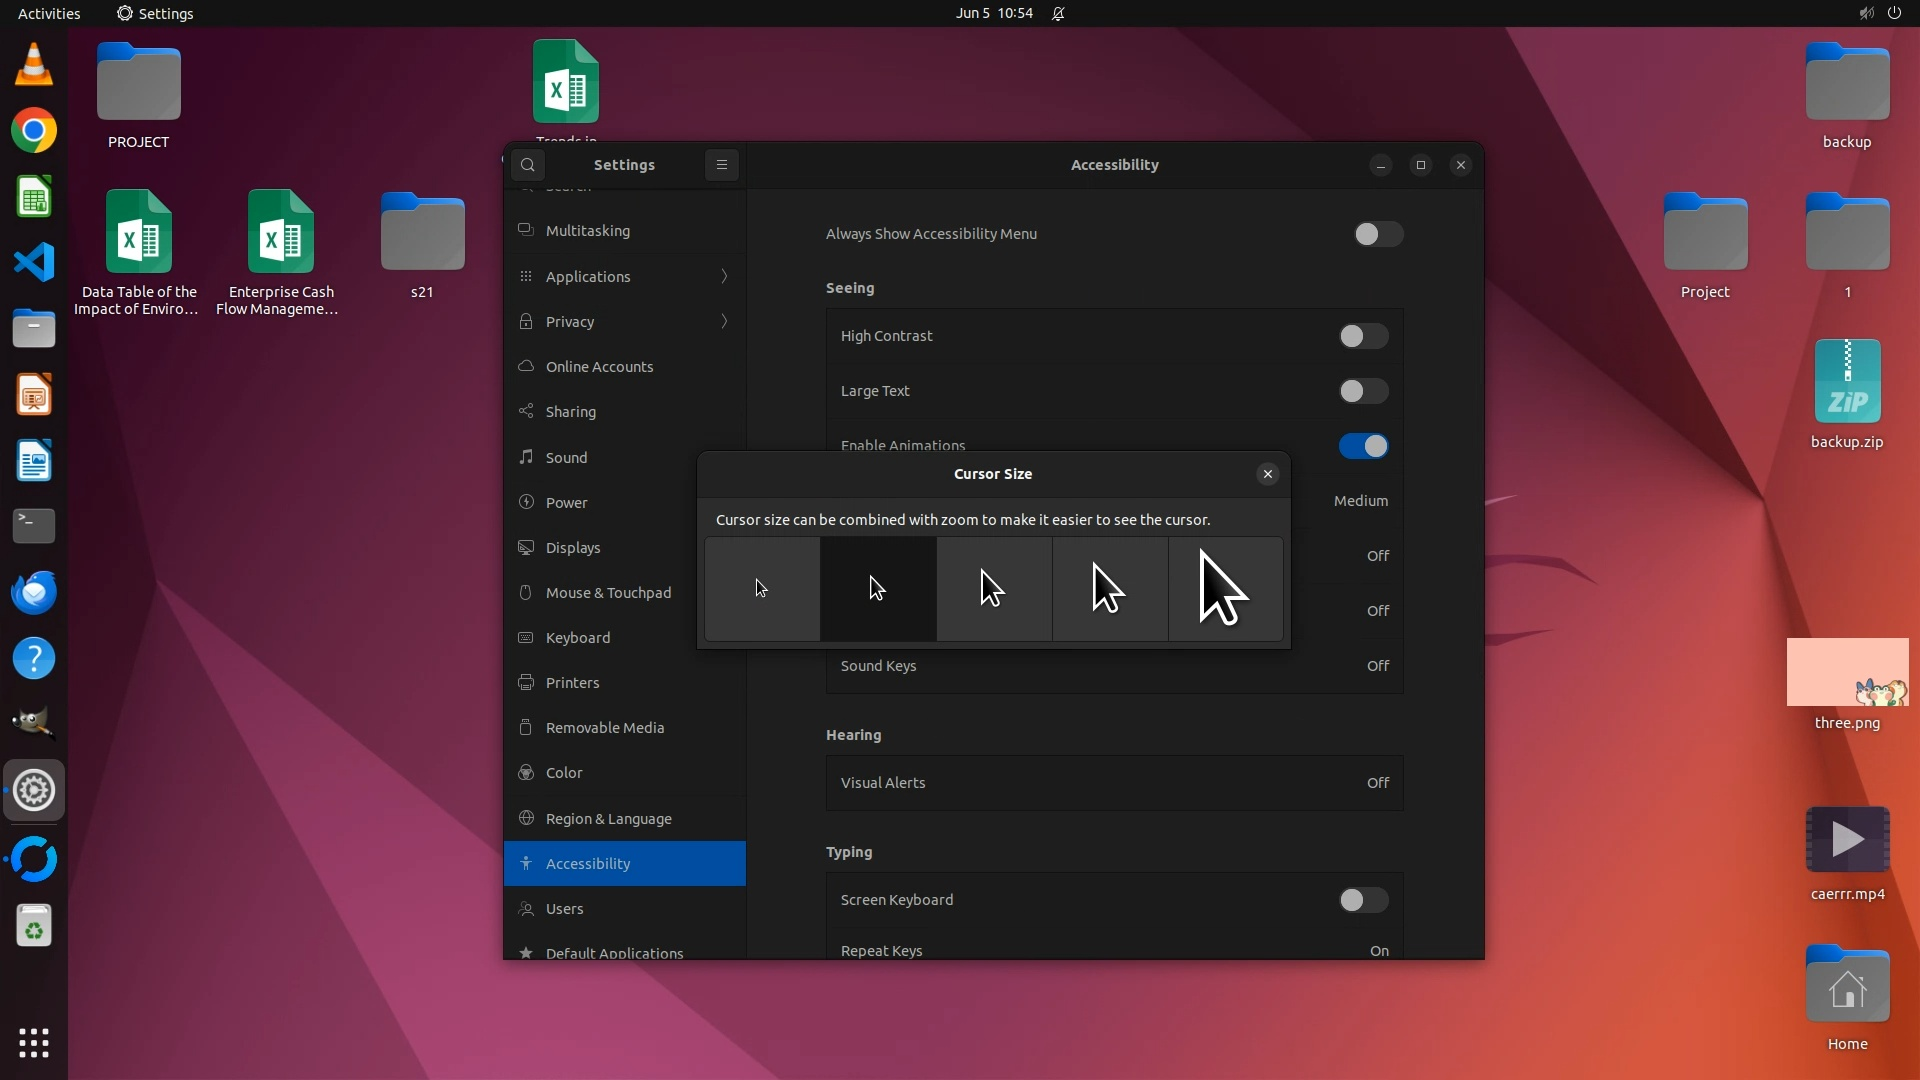This screenshot has width=1920, height=1080.
Task: Choose the largest cursor size option
Action: 1226,589
